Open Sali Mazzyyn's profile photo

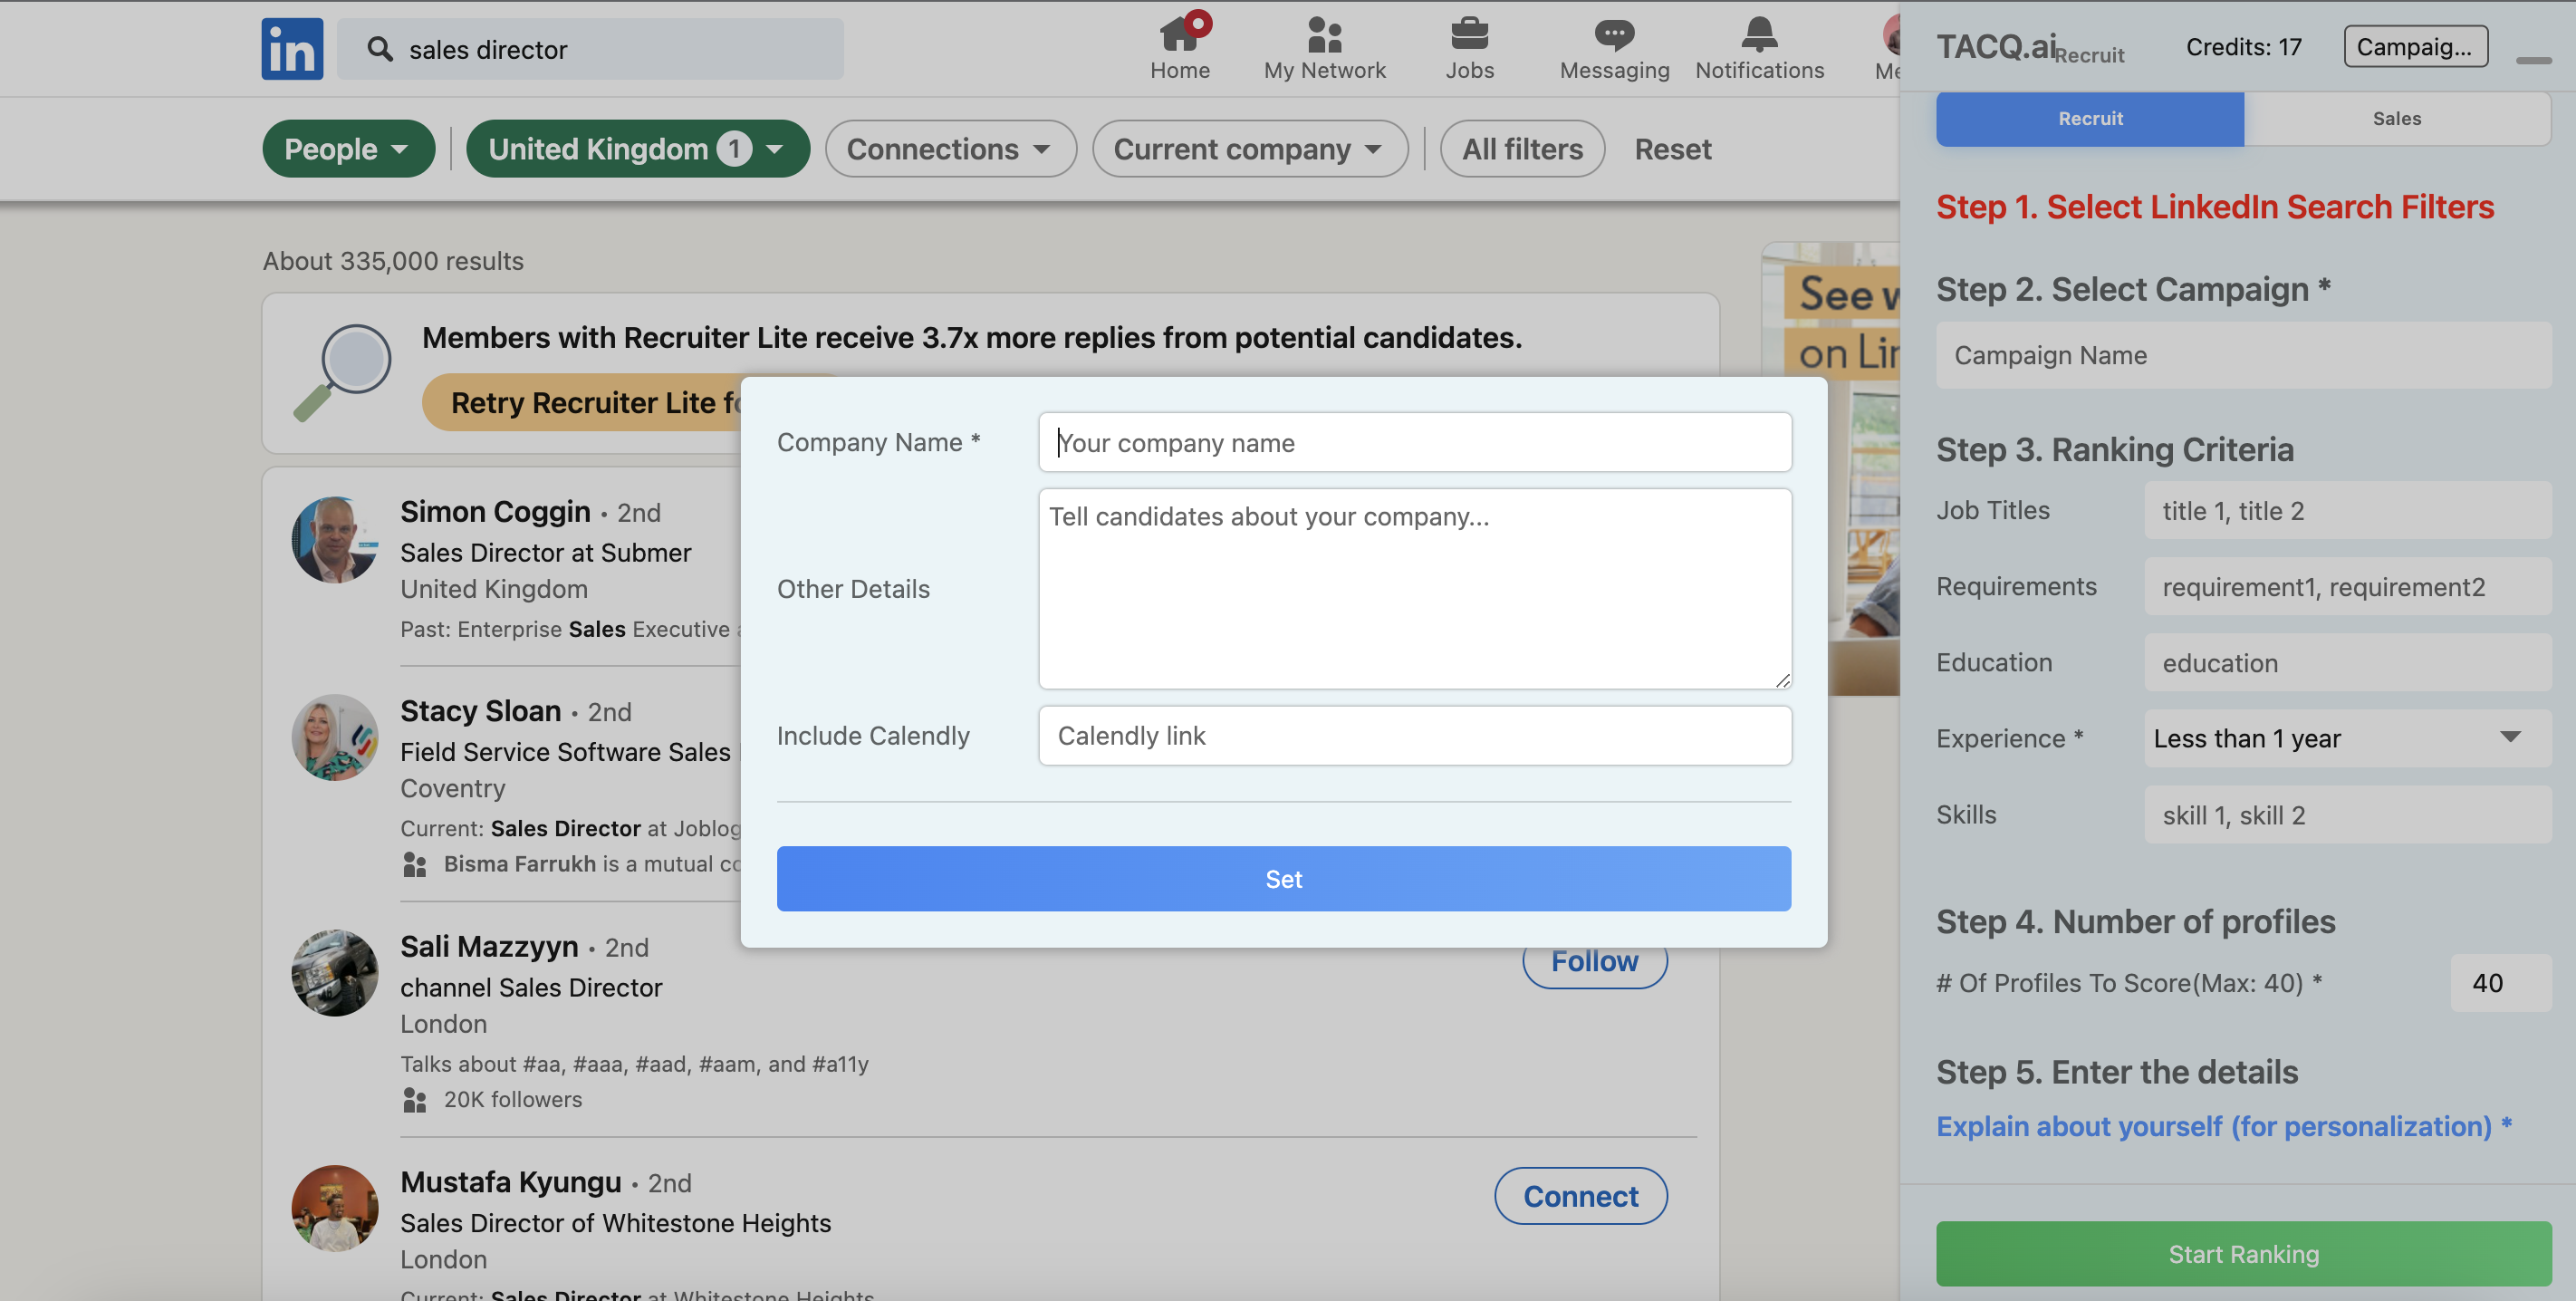335,973
